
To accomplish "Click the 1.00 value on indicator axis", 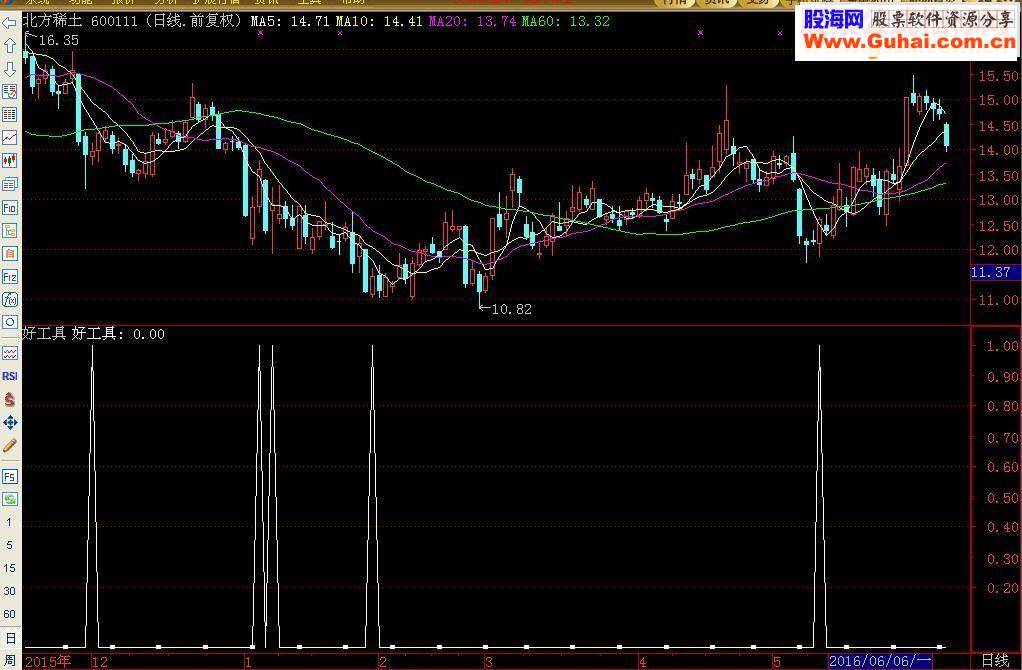I will pyautogui.click(x=1002, y=345).
